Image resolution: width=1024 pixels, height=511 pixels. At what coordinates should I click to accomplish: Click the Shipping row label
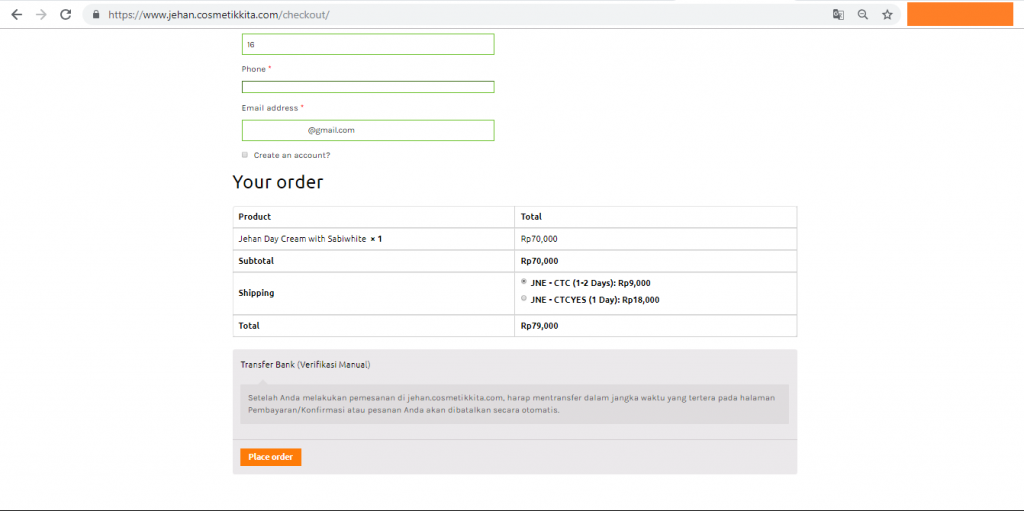click(x=256, y=293)
